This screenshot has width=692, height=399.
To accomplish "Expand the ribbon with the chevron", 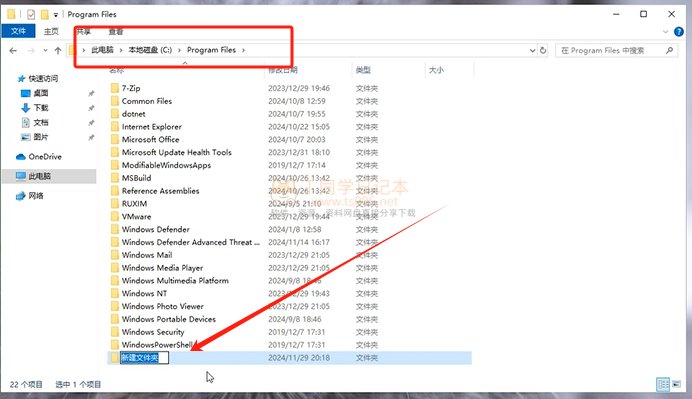I will pos(666,32).
